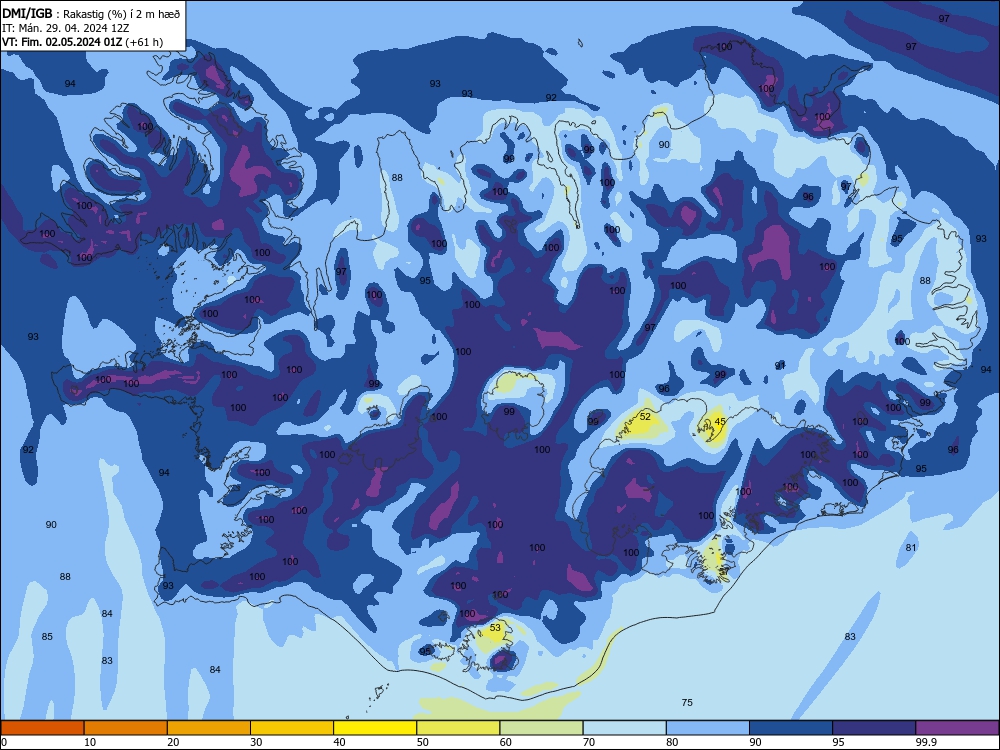Click the '53' humidity value on the map
1000x750 pixels.
click(495, 628)
